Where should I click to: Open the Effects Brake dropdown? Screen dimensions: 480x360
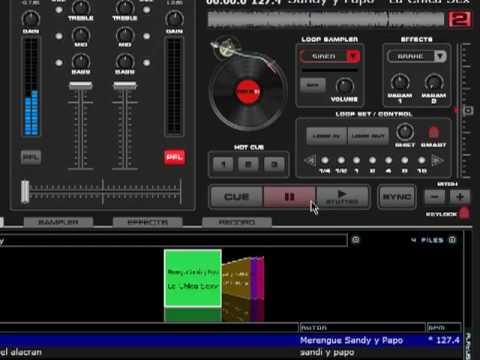coord(440,56)
